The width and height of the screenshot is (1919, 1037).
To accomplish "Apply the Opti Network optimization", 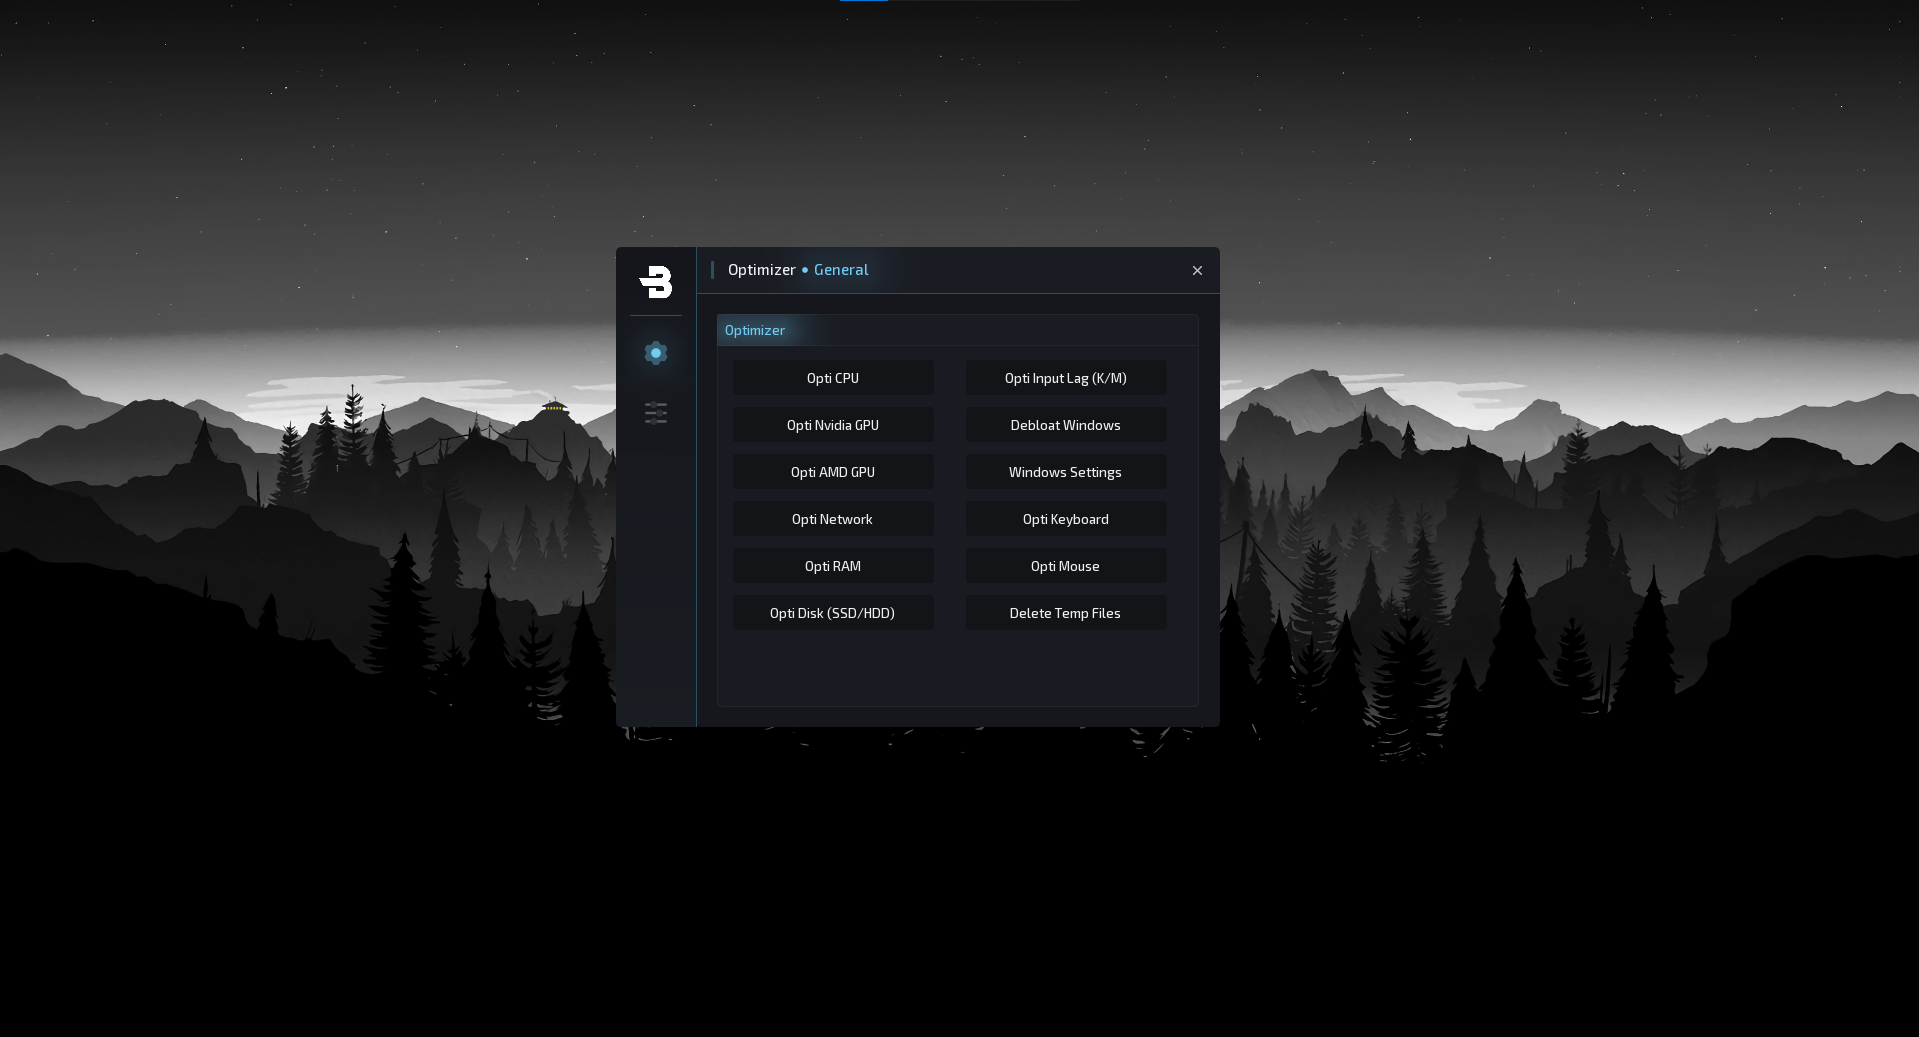I will point(833,519).
